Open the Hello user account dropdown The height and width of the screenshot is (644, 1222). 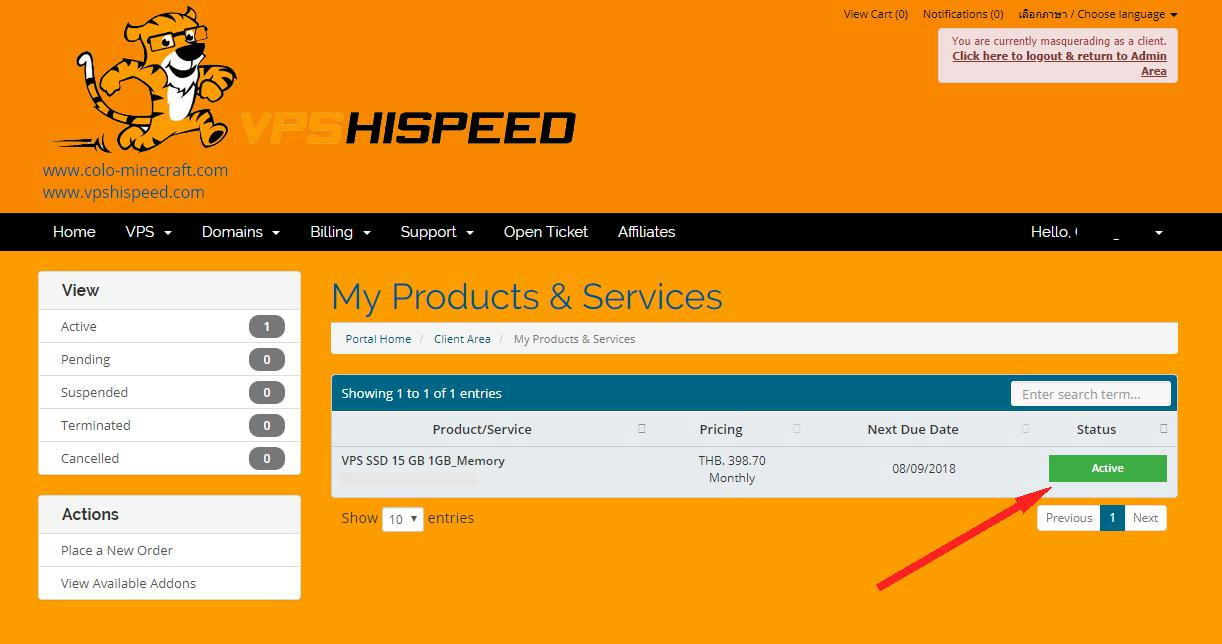coord(1097,232)
